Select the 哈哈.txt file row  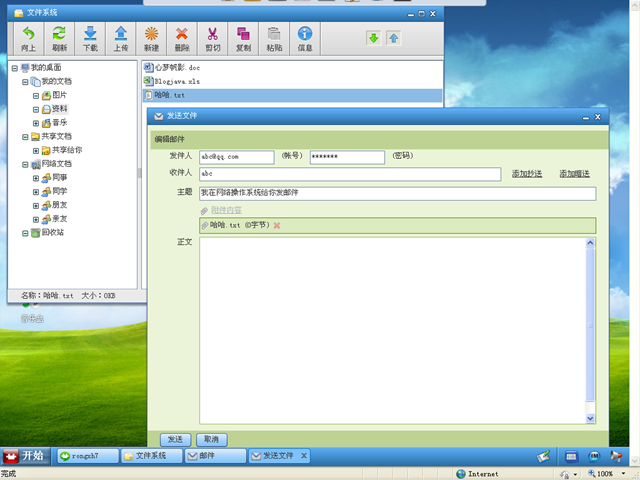[x=292, y=96]
